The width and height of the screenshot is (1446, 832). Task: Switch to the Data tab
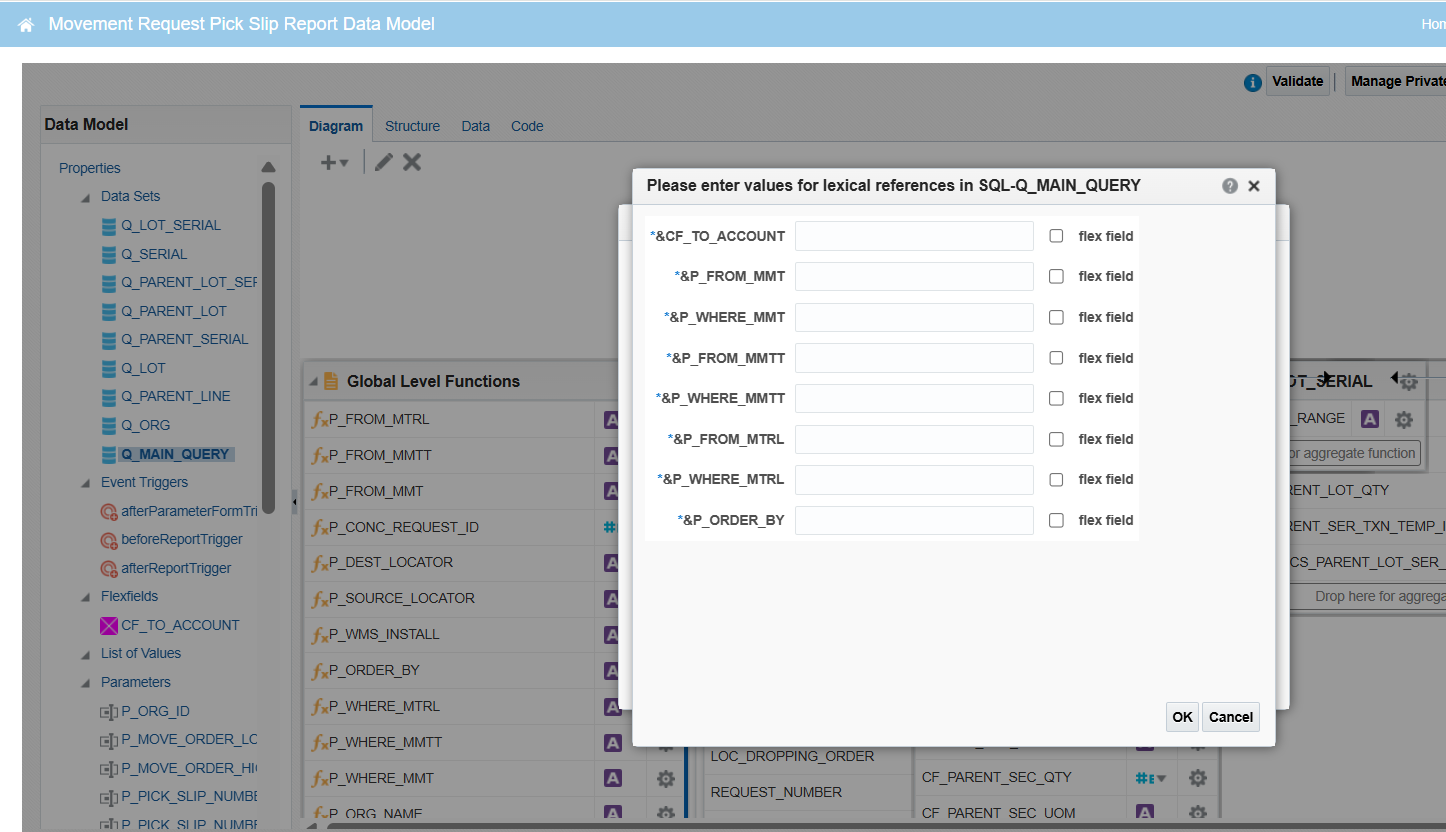point(475,126)
